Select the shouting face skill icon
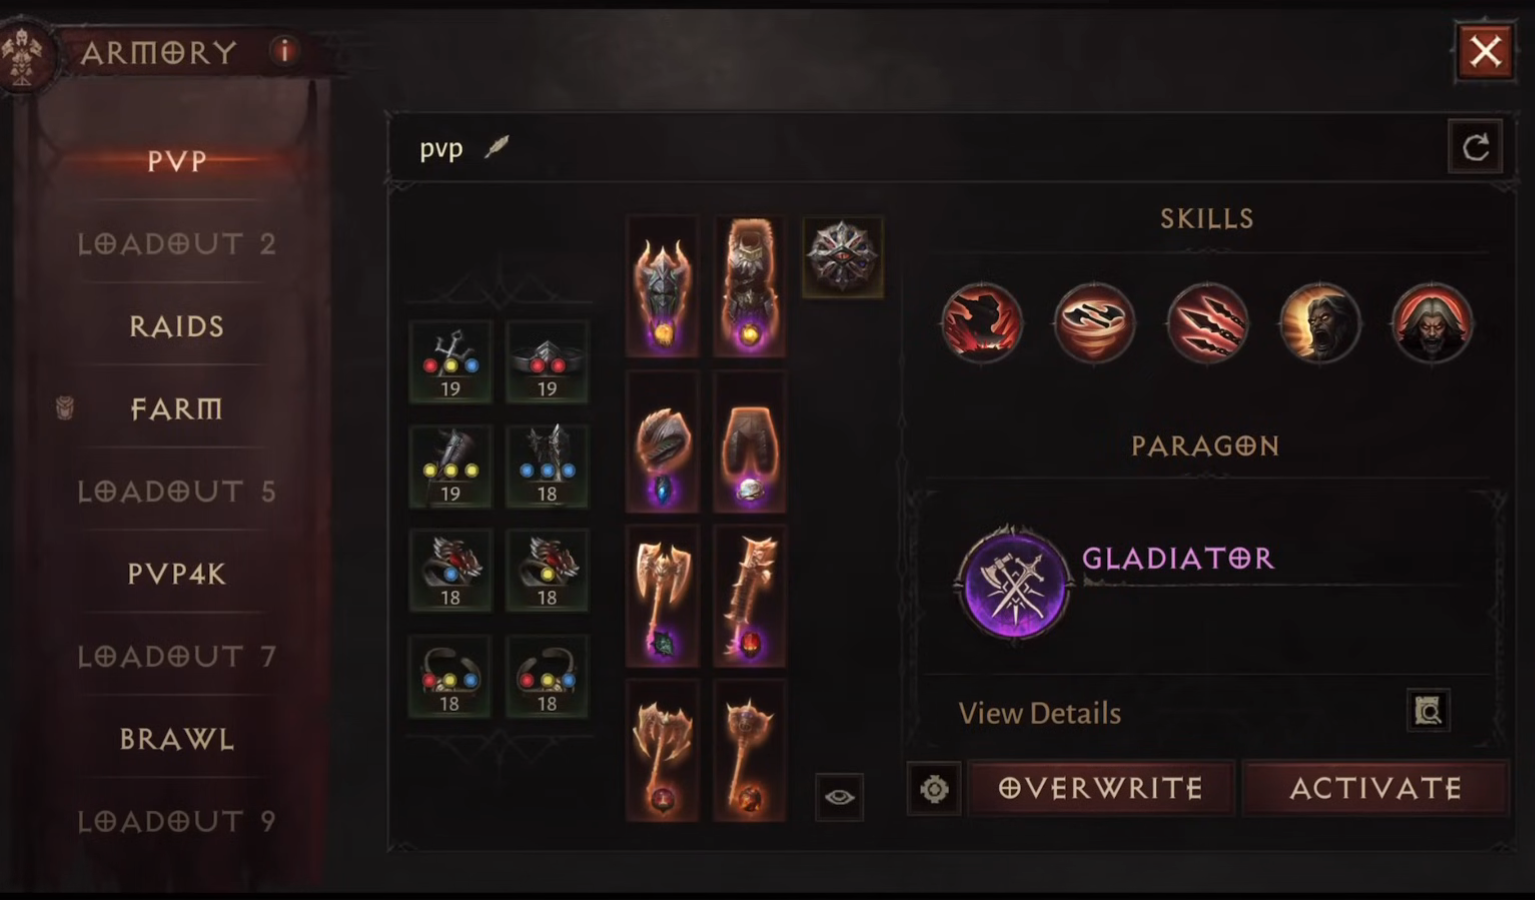Screen dimensions: 1535x900 1320,323
